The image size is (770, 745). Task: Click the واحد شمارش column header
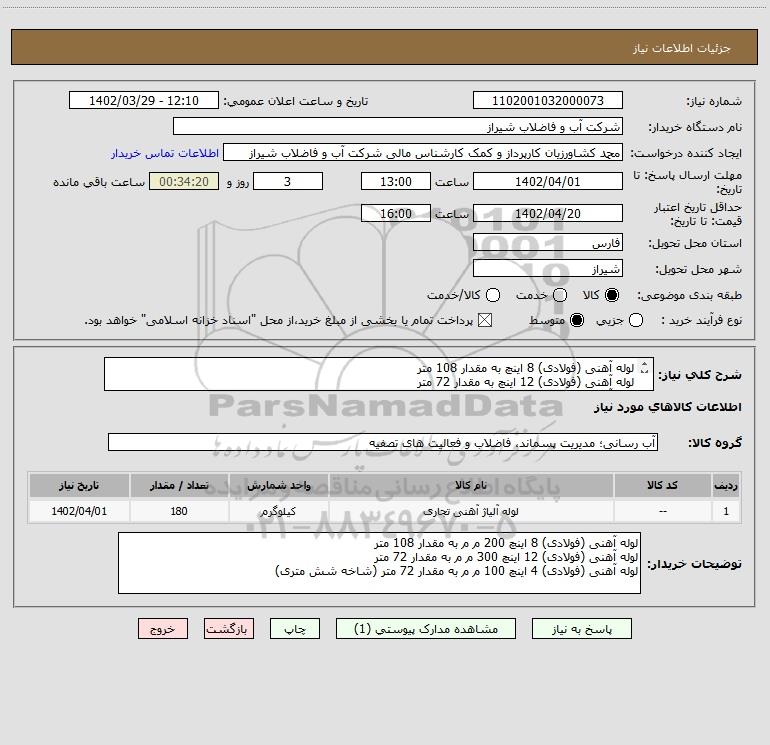click(278, 485)
